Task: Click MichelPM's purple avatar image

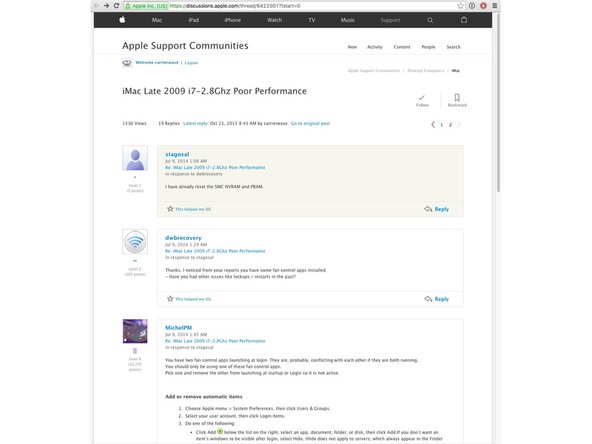Action: coord(135,331)
